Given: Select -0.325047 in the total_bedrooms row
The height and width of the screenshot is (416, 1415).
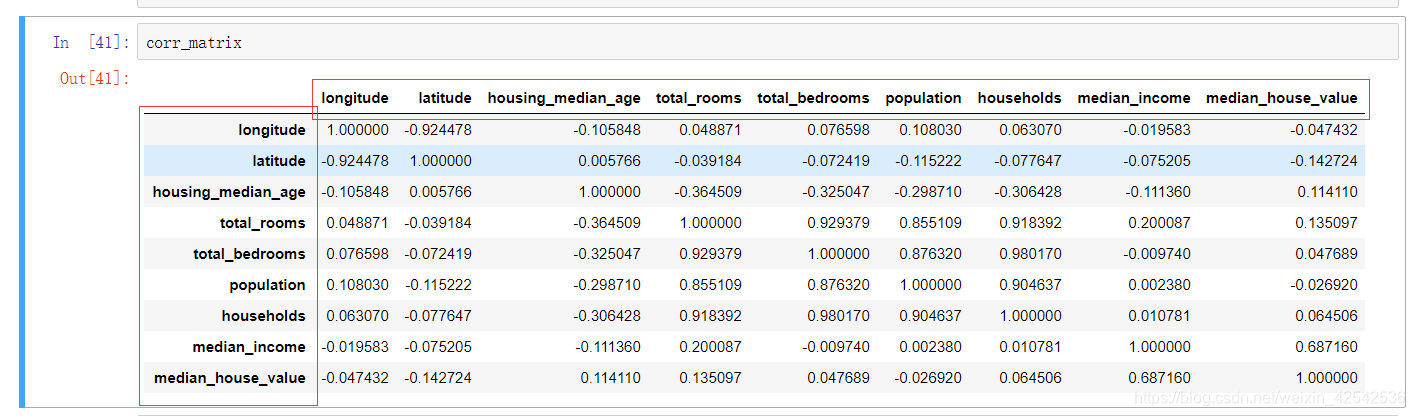Looking at the screenshot, I should tap(607, 254).
